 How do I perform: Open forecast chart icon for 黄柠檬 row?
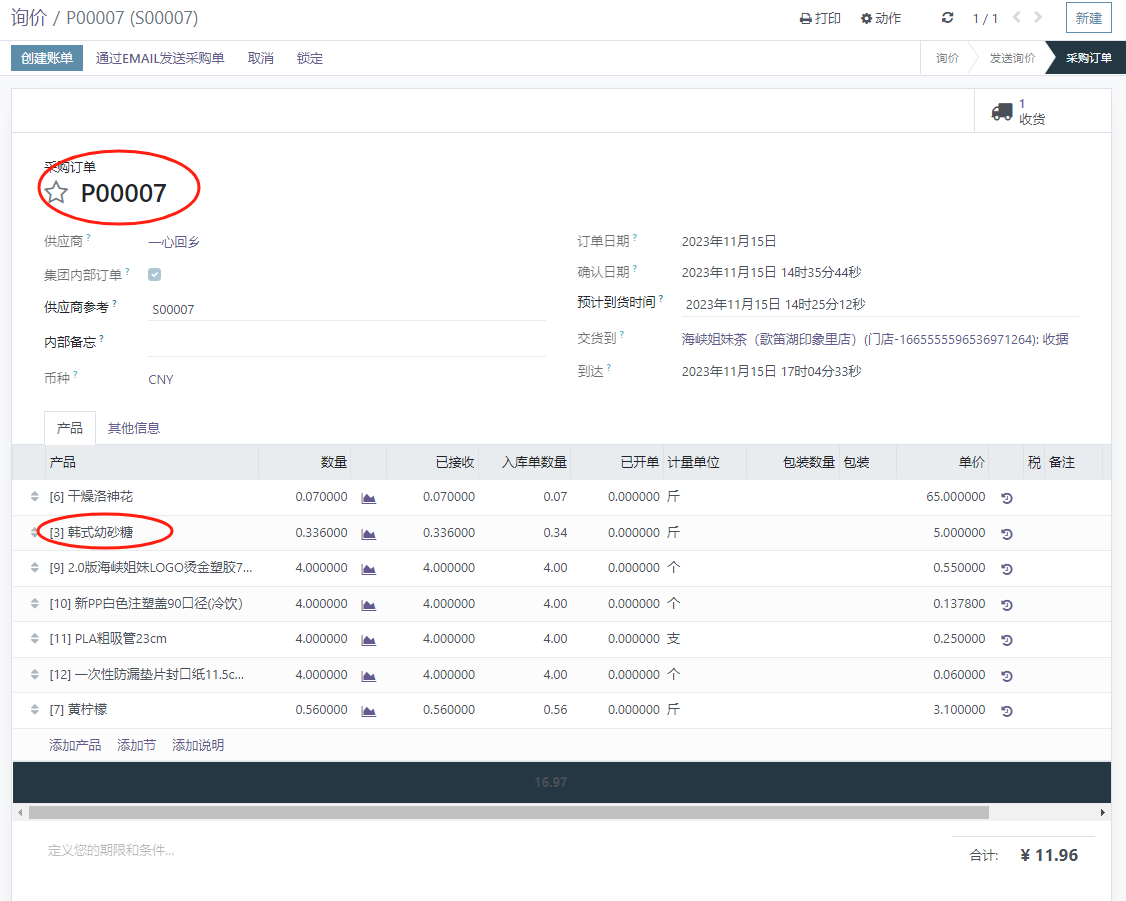point(368,710)
